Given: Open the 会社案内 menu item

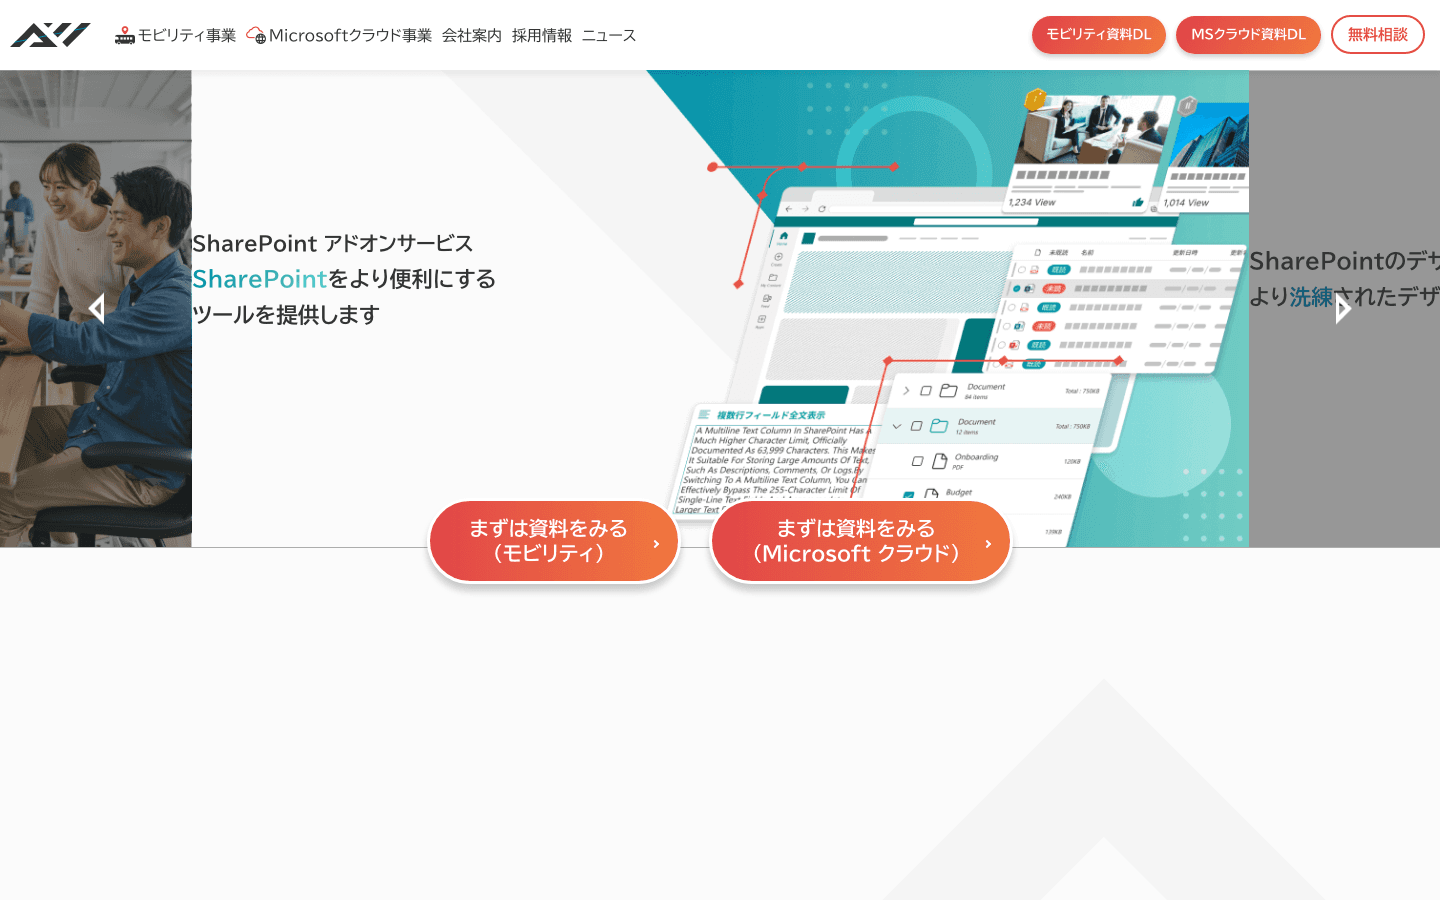Looking at the screenshot, I should [x=472, y=36].
